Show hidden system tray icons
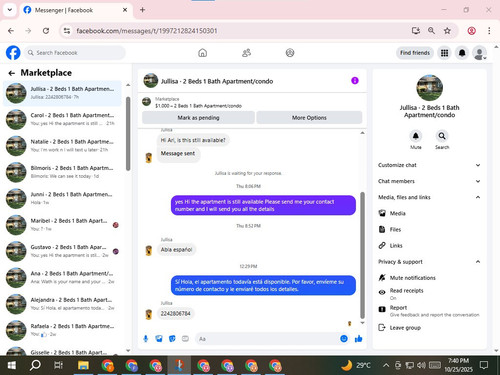The image size is (500, 375). pyautogui.click(x=386, y=365)
